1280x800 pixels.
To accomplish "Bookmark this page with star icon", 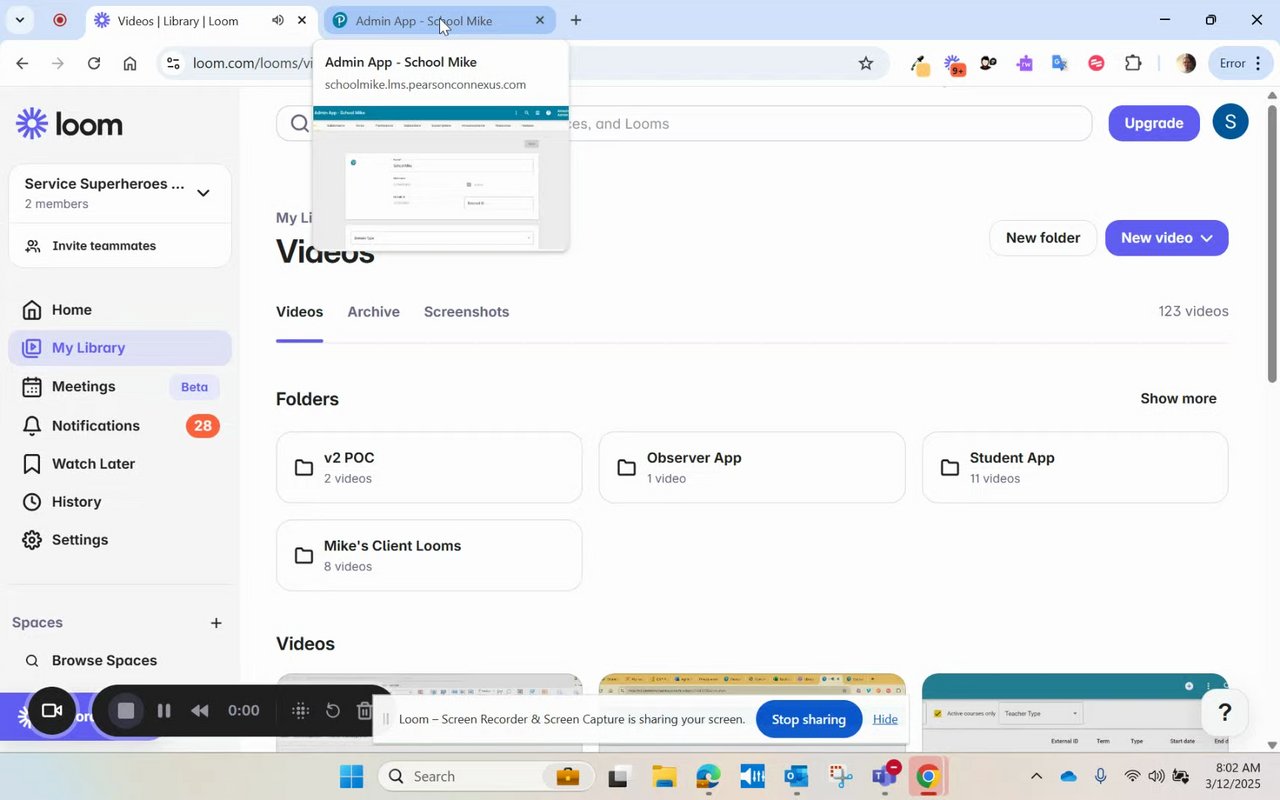I will [866, 63].
